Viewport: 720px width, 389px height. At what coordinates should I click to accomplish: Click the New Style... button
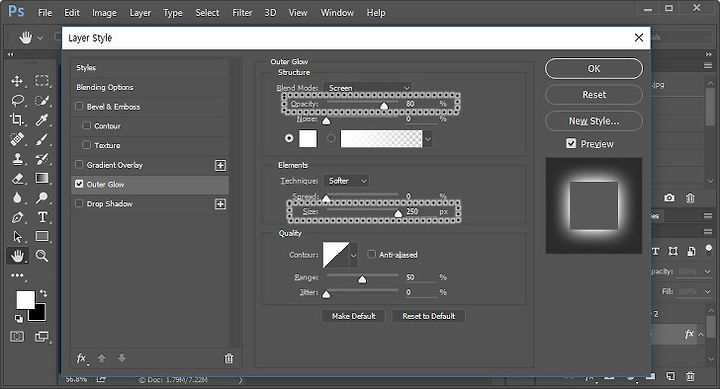[594, 121]
